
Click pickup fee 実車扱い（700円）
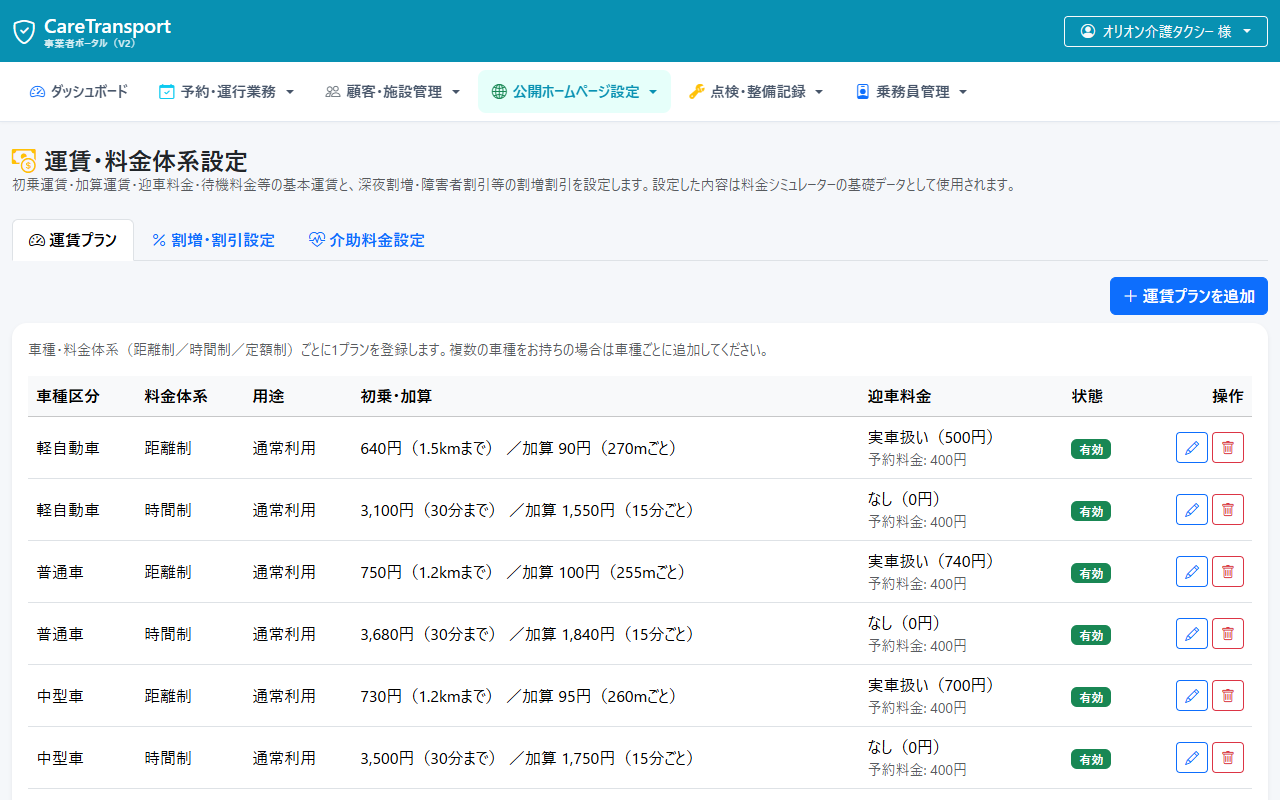click(x=932, y=685)
